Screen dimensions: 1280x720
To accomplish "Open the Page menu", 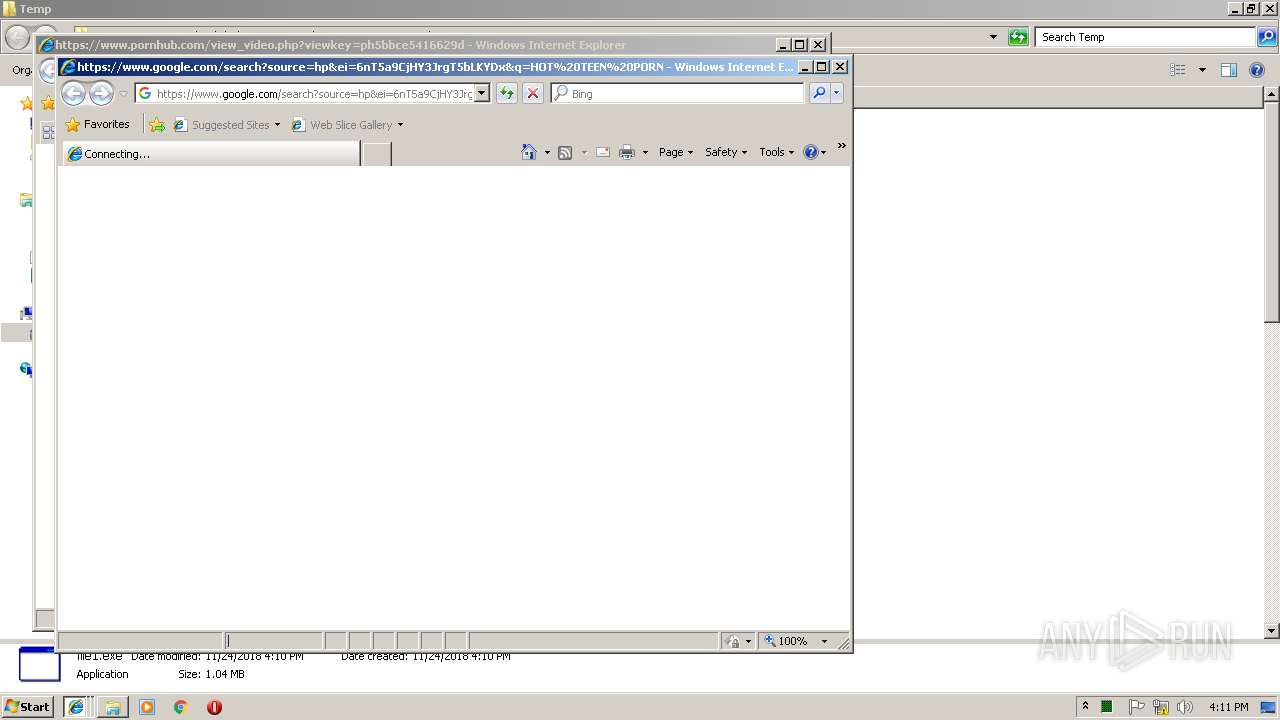I will point(676,152).
